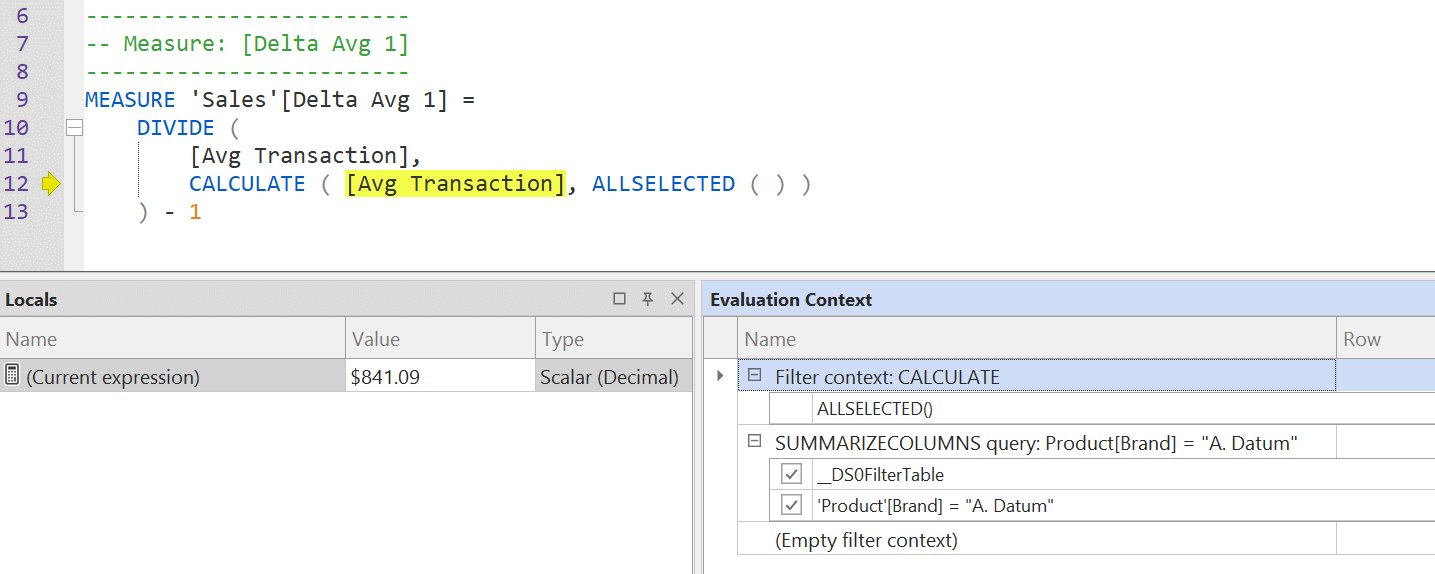Uncheck the 'Product'[Brand] = "A. Datum" filter
This screenshot has width=1435, height=574.
click(792, 506)
